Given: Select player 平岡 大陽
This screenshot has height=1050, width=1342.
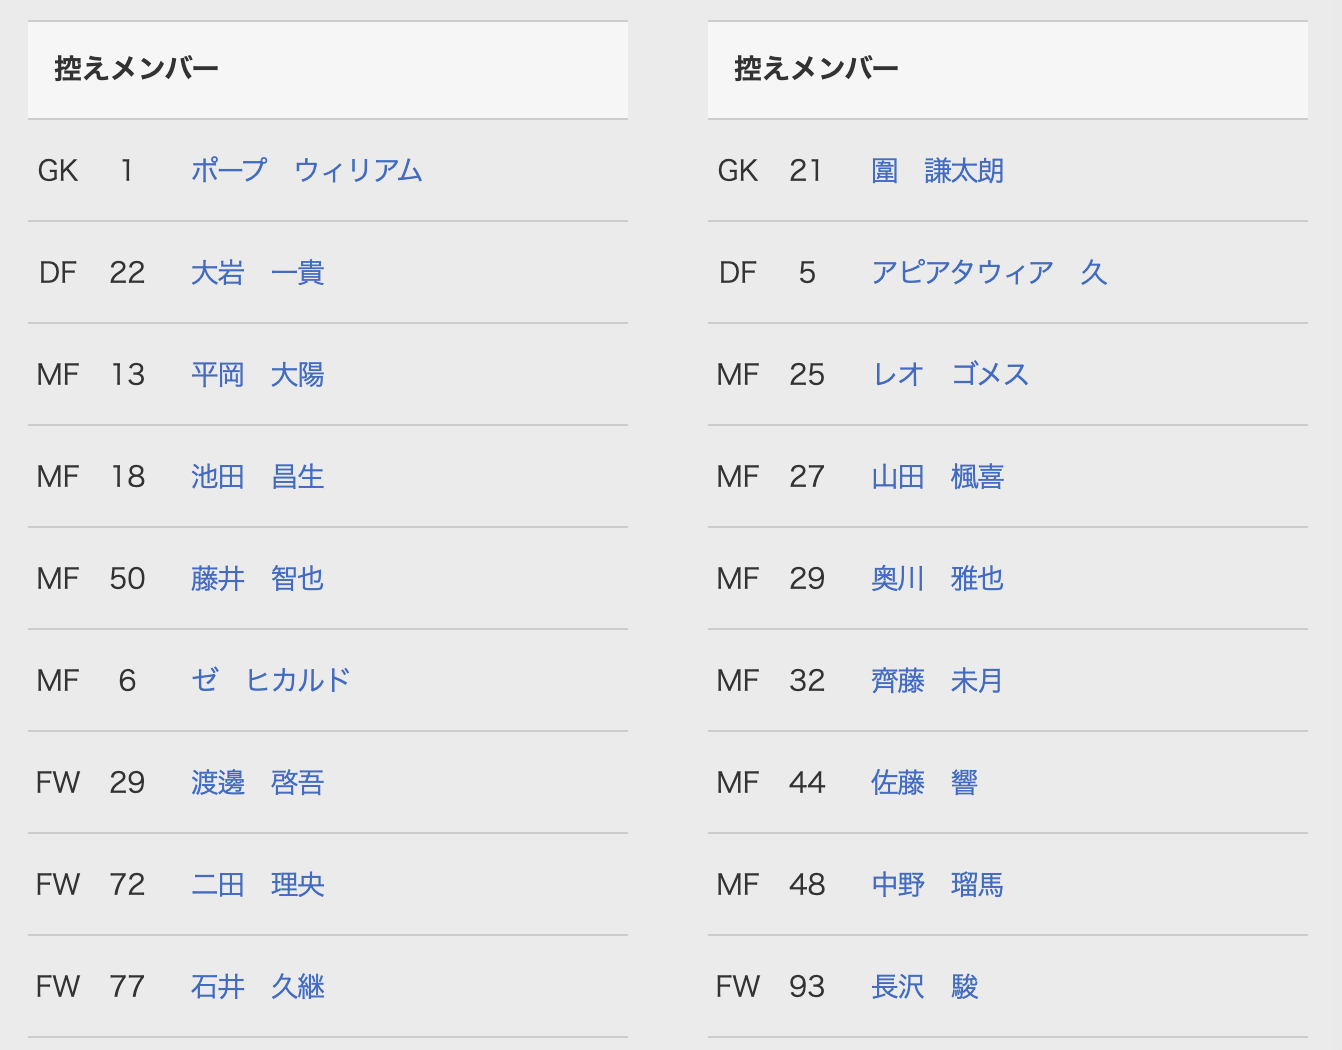Looking at the screenshot, I should 257,375.
